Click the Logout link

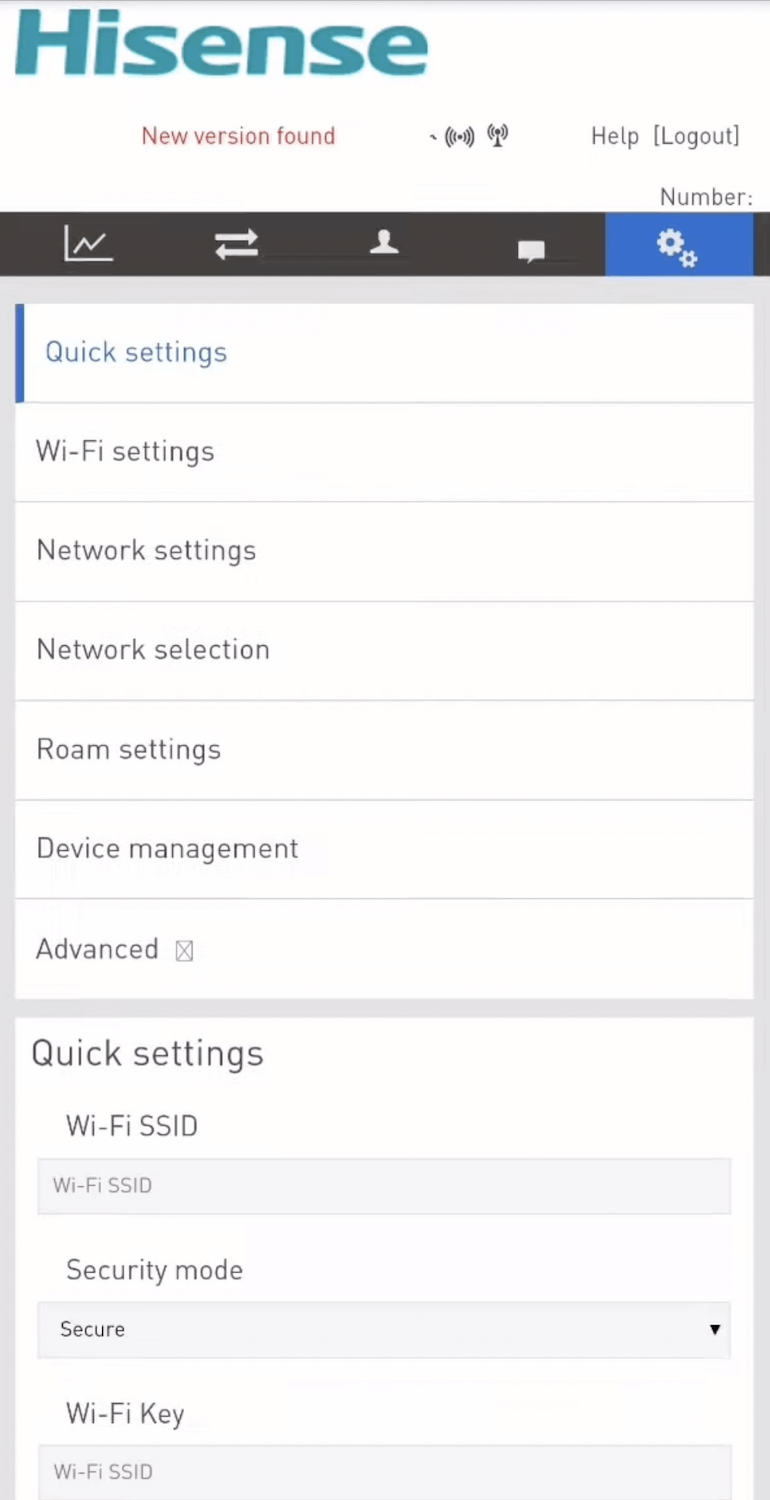696,136
